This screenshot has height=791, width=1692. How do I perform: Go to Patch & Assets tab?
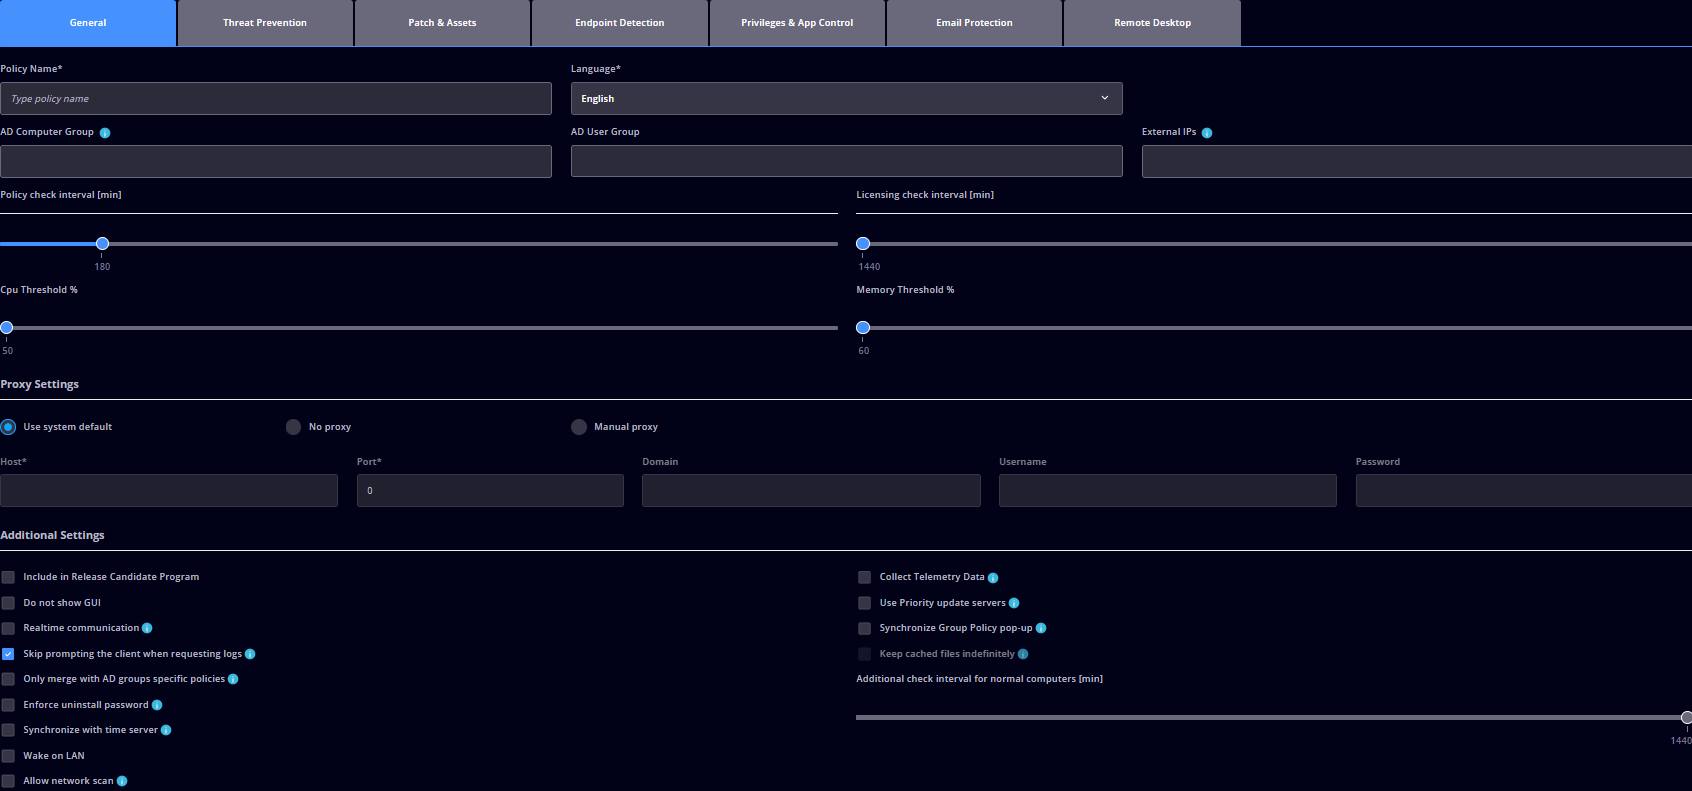point(442,23)
